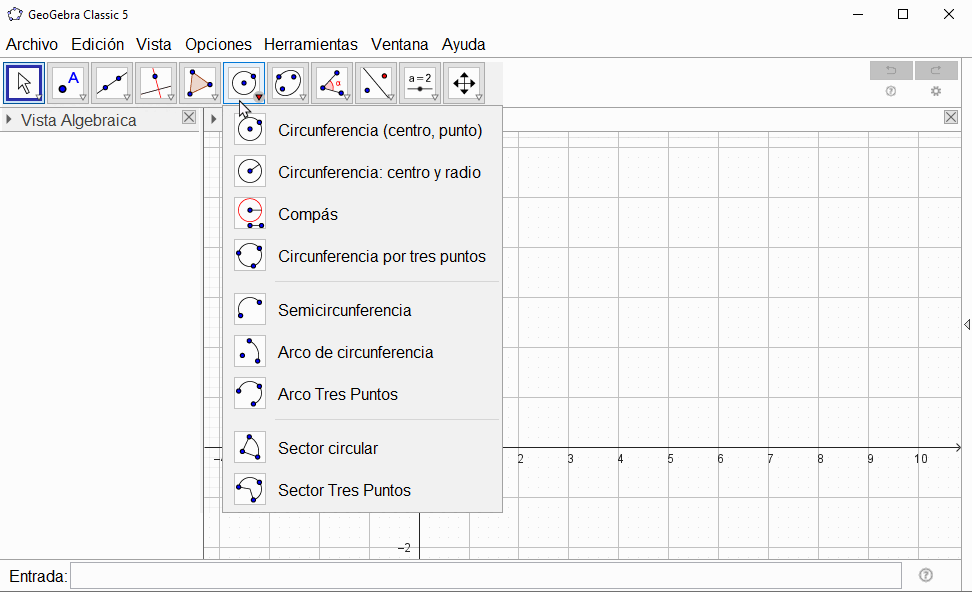Click the Ellipse conic tool
The width and height of the screenshot is (972, 592).
288,83
